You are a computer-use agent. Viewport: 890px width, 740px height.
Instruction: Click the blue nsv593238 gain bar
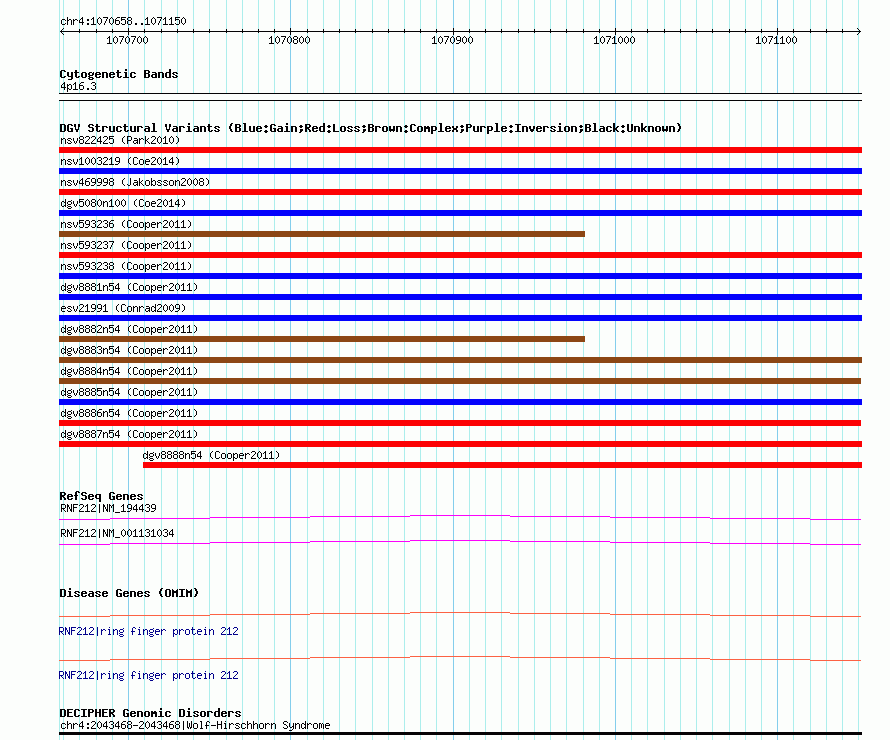coord(460,276)
